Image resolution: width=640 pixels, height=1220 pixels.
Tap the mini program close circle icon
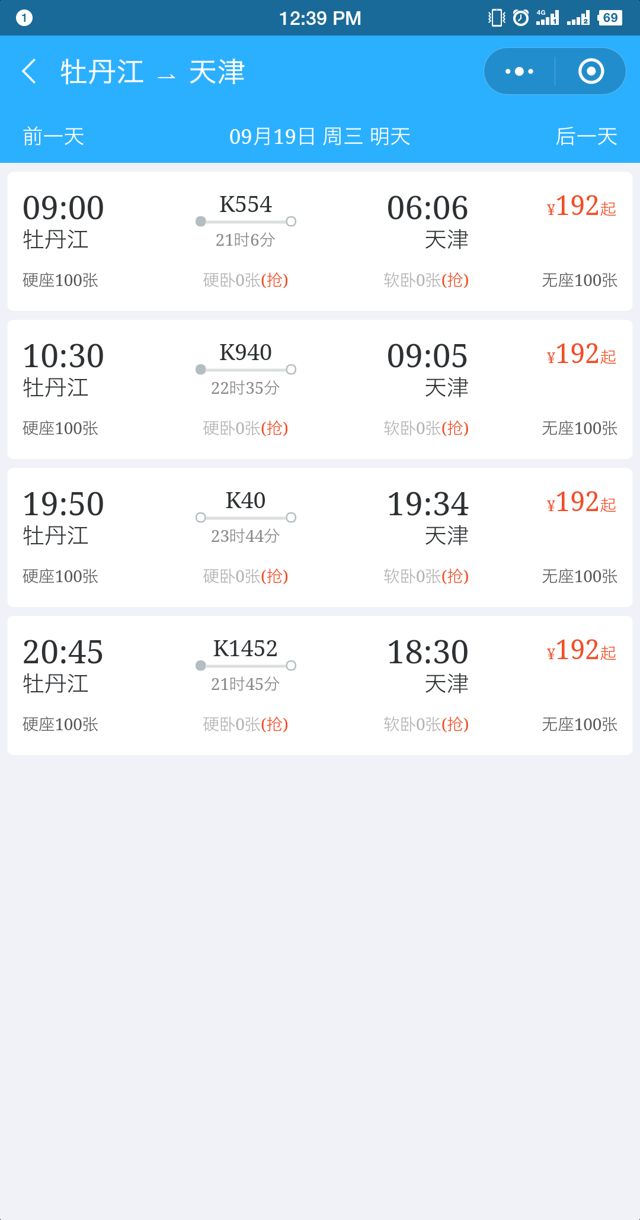coord(591,72)
